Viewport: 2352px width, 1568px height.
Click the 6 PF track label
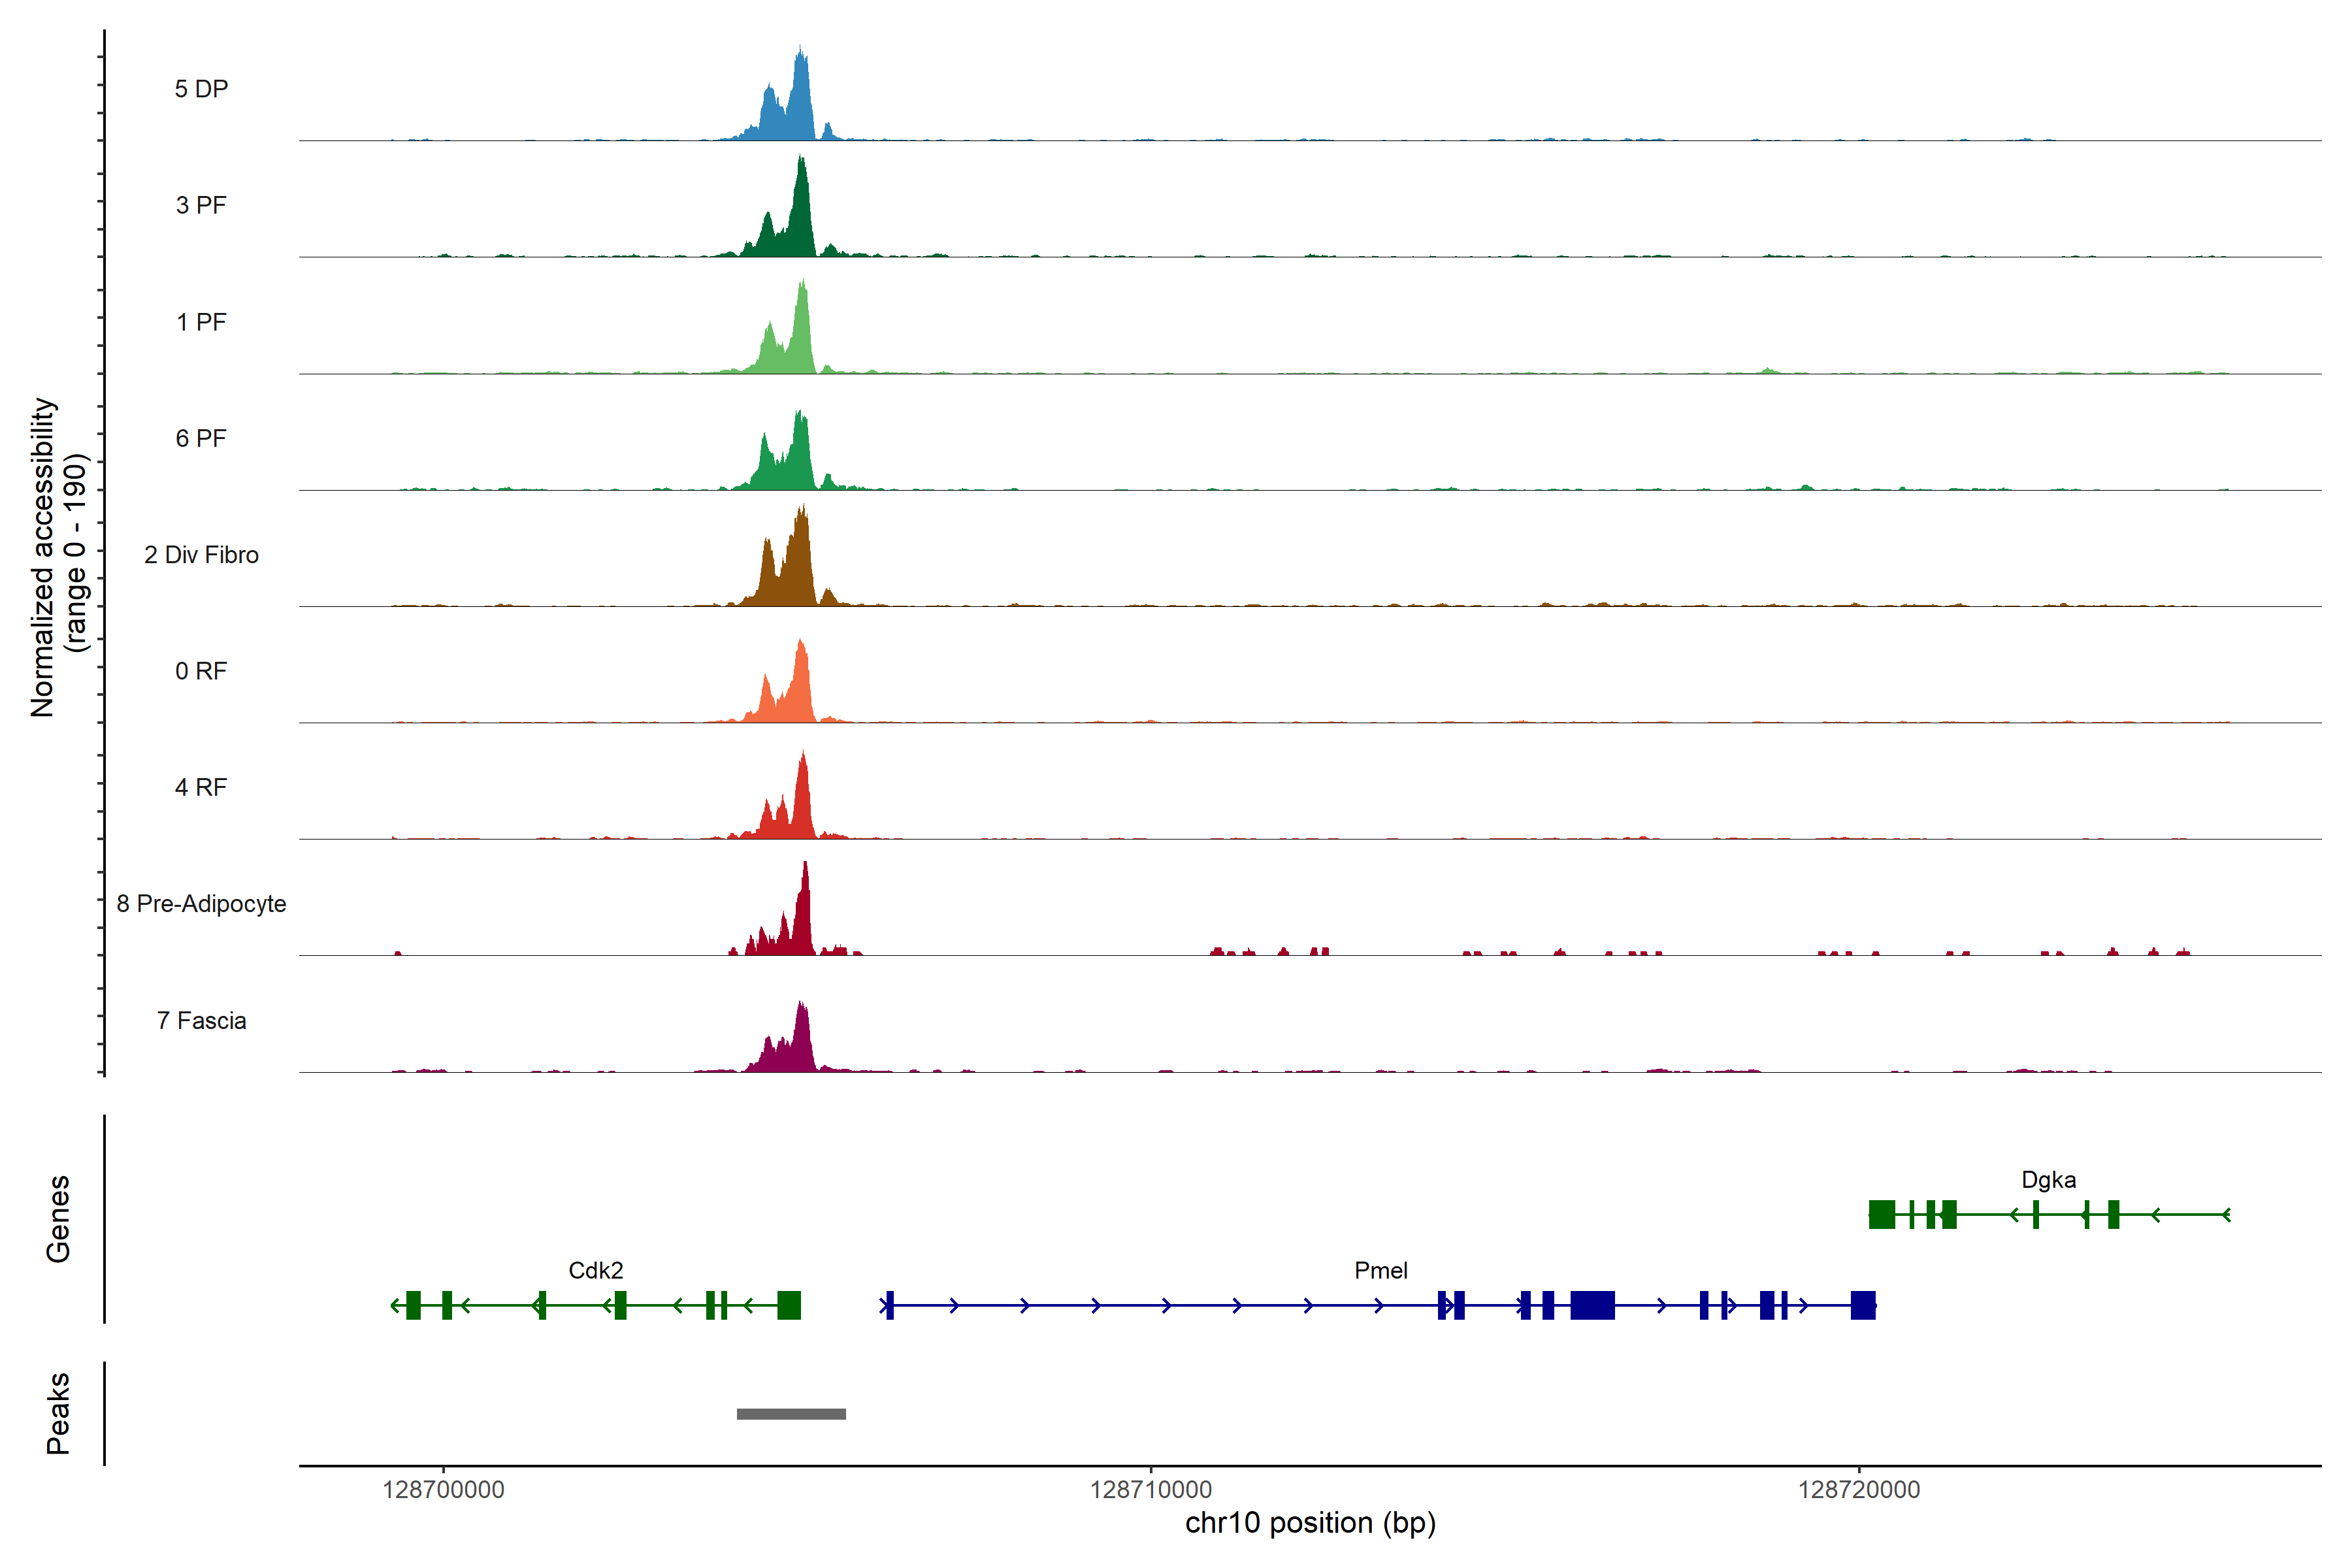pyautogui.click(x=201, y=438)
